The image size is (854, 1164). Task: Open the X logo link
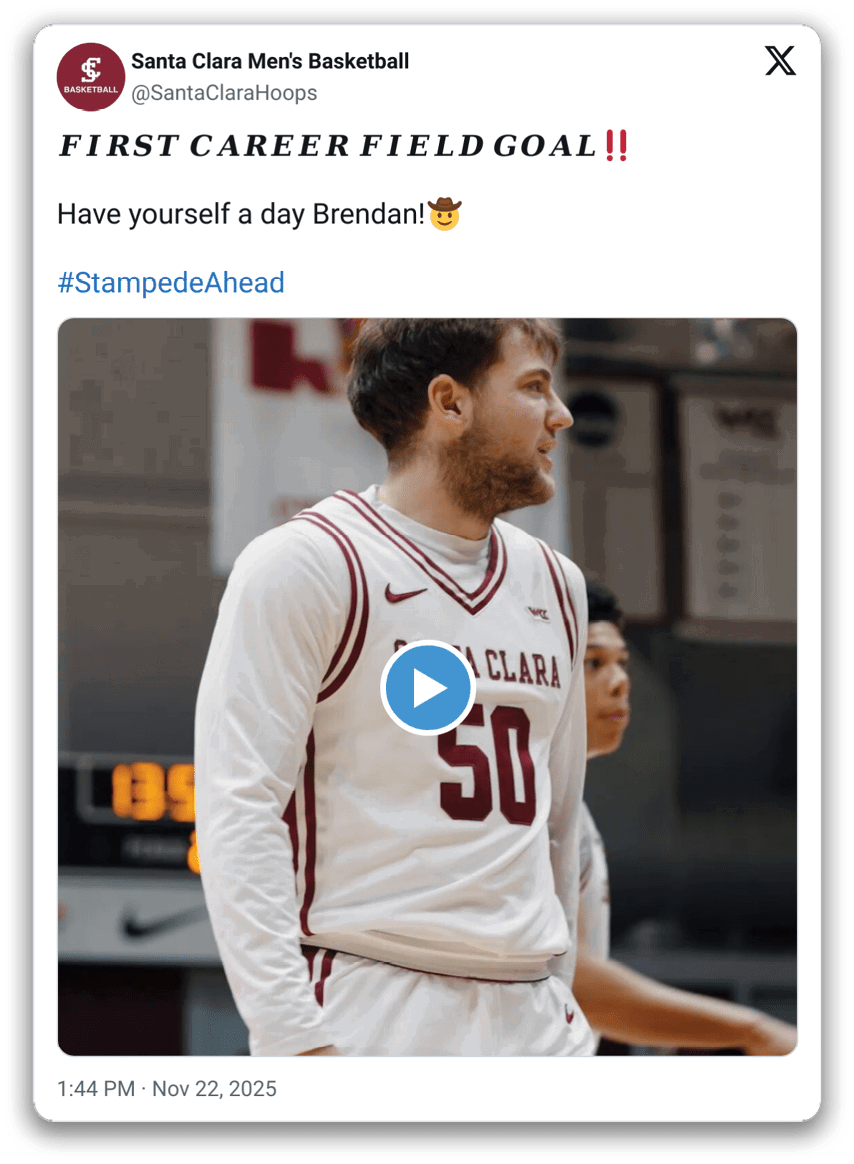780,62
